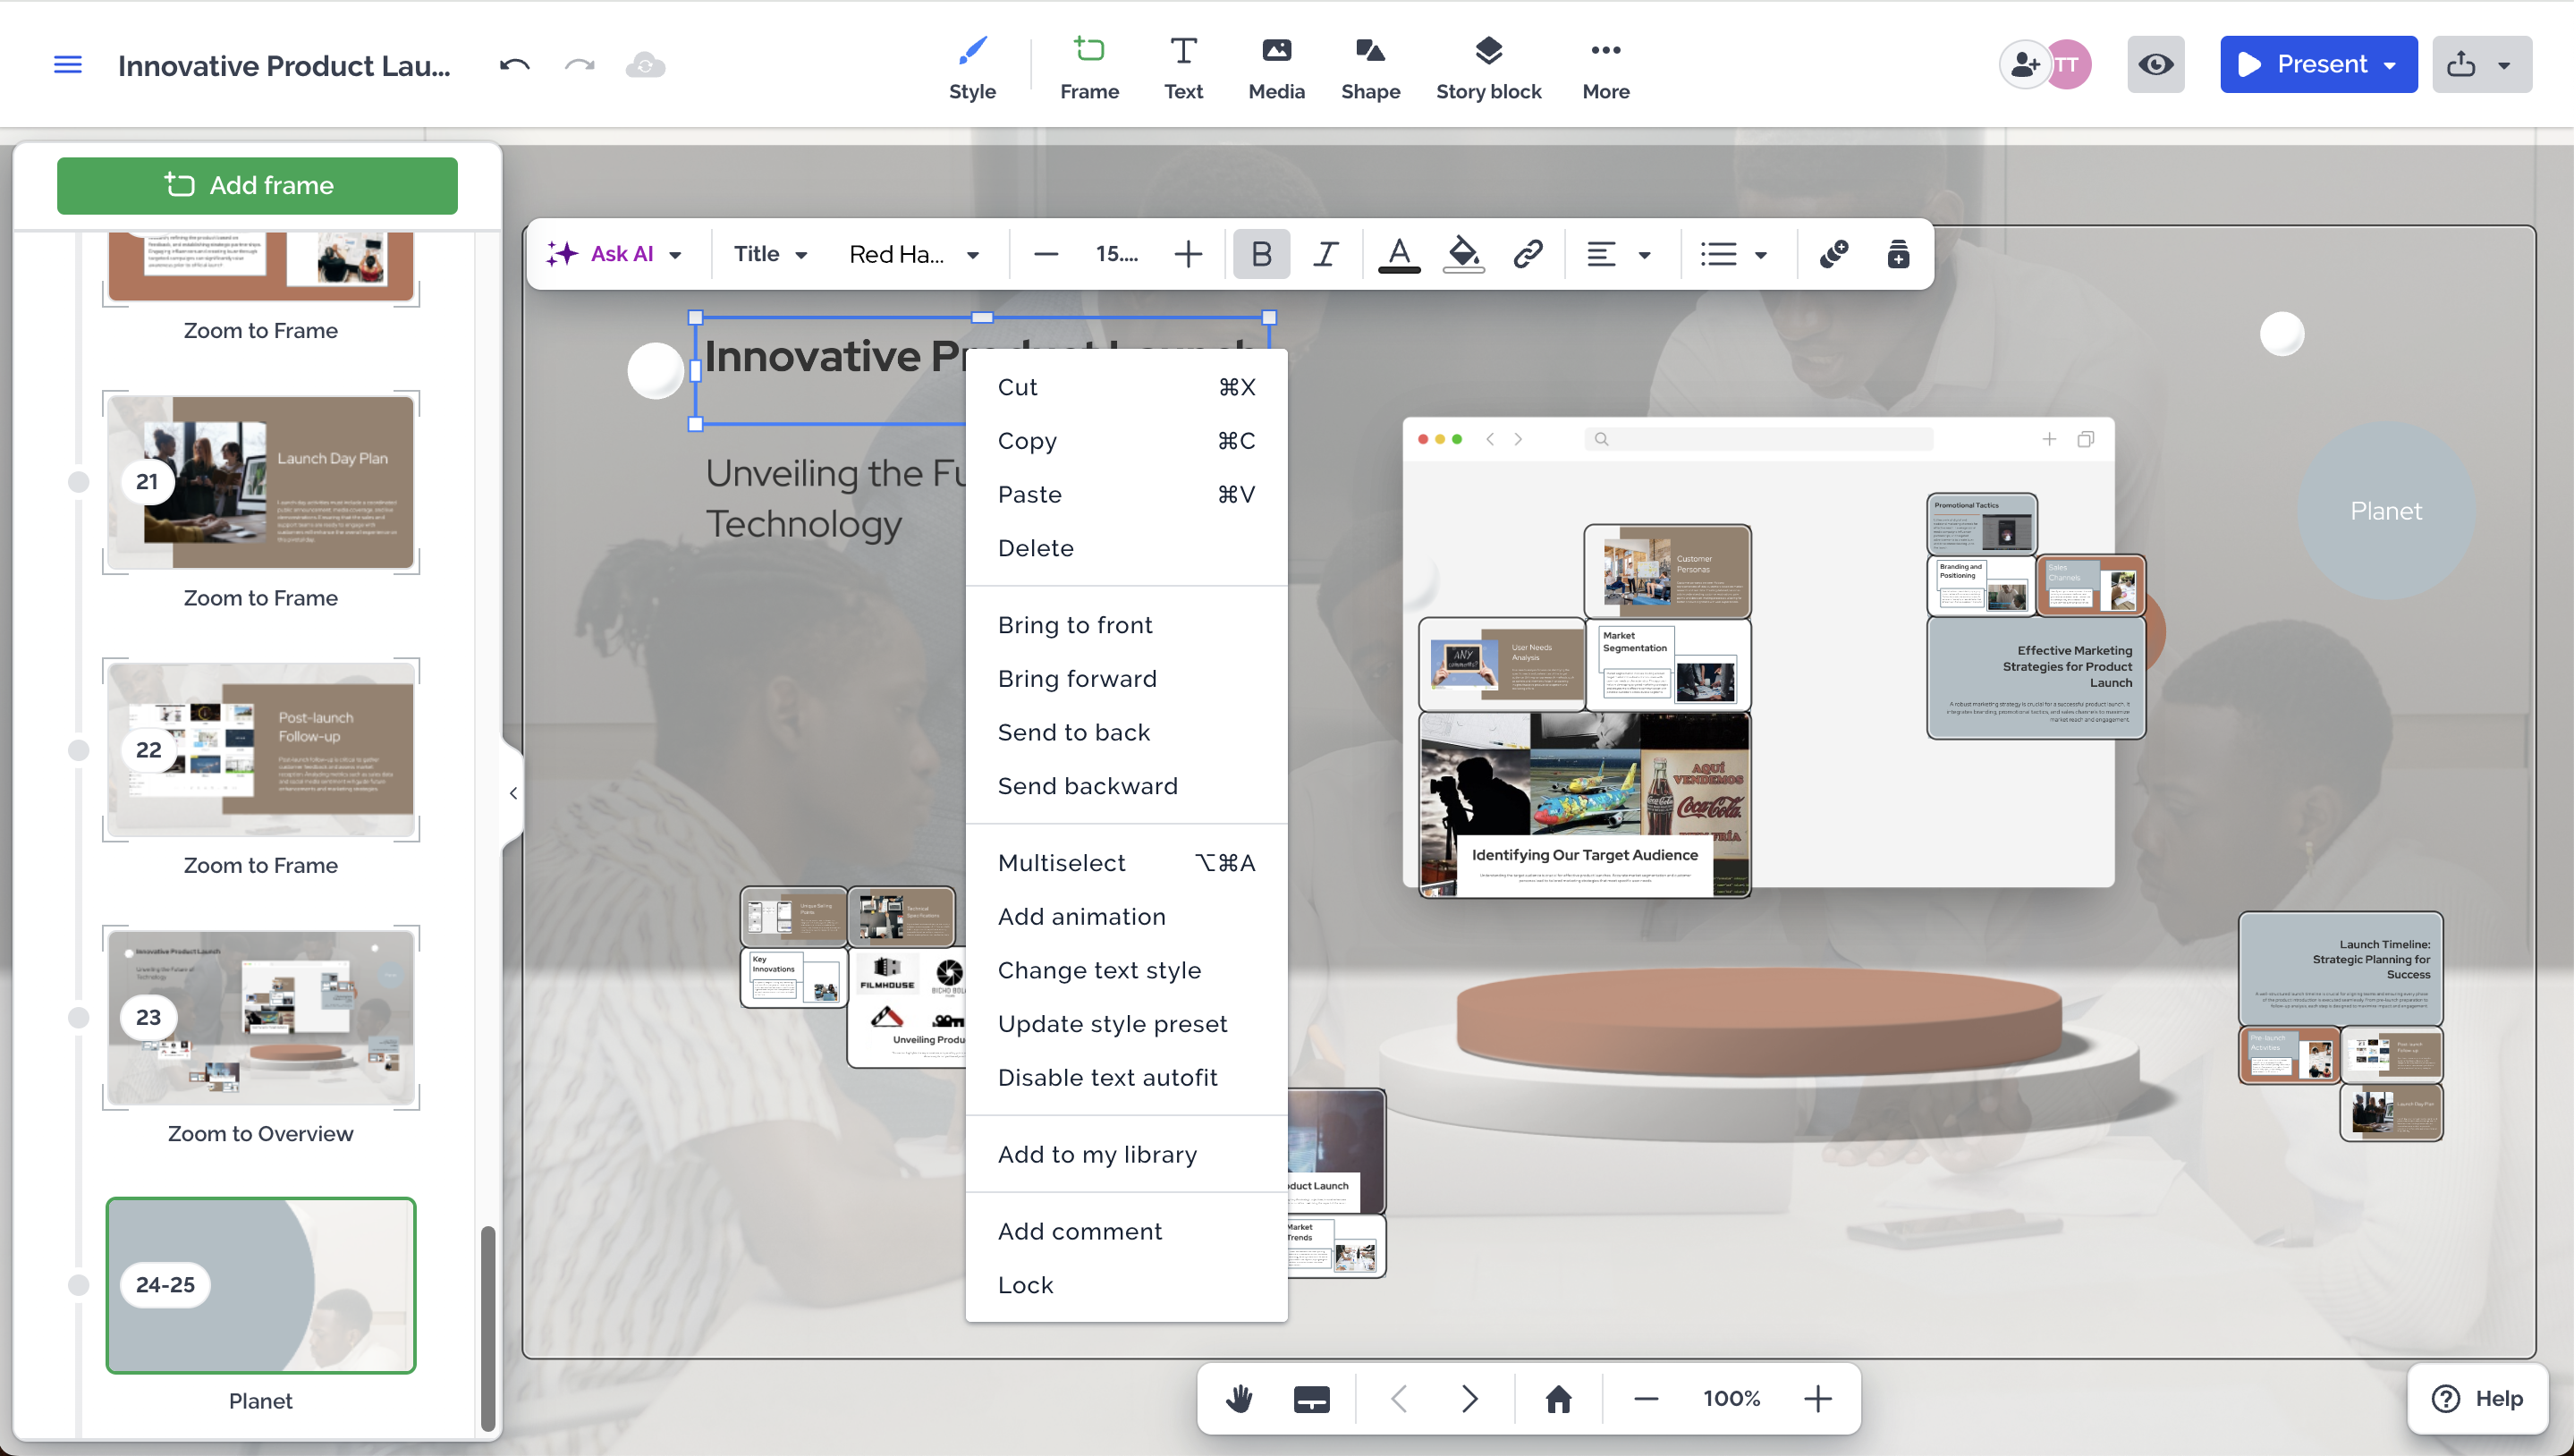
Task: Select Send to back
Action: tap(1126, 733)
